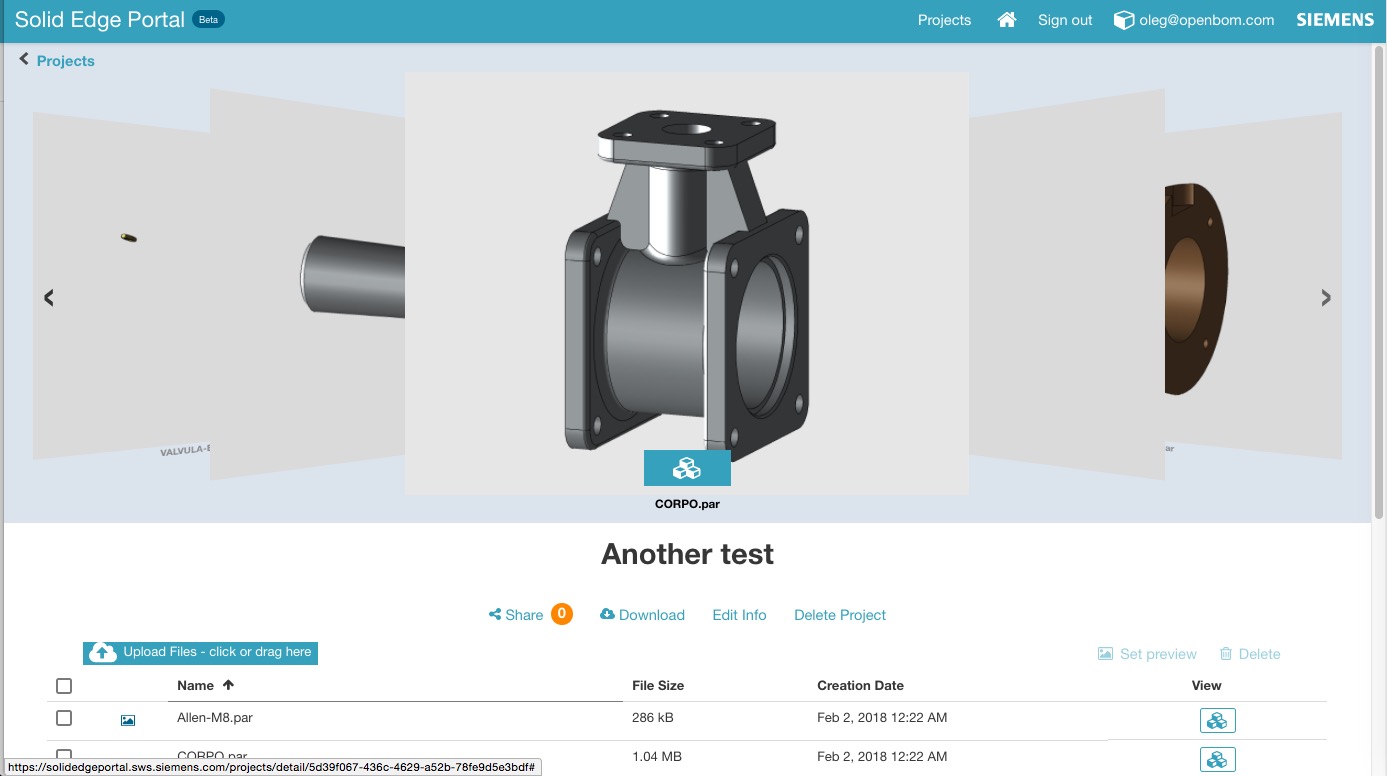Show previous carousel model with left arrow
Viewport: 1387px width, 776px height.
pyautogui.click(x=48, y=297)
